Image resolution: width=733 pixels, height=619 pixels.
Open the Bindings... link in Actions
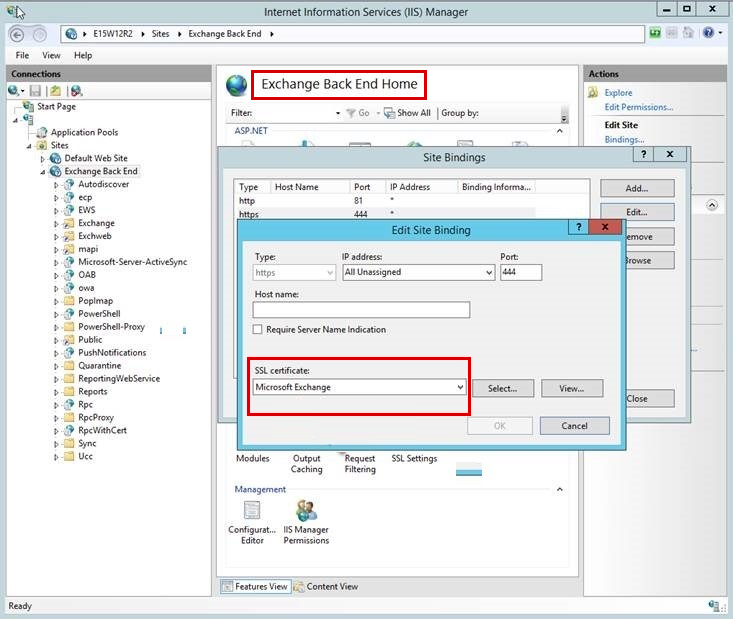[624, 139]
